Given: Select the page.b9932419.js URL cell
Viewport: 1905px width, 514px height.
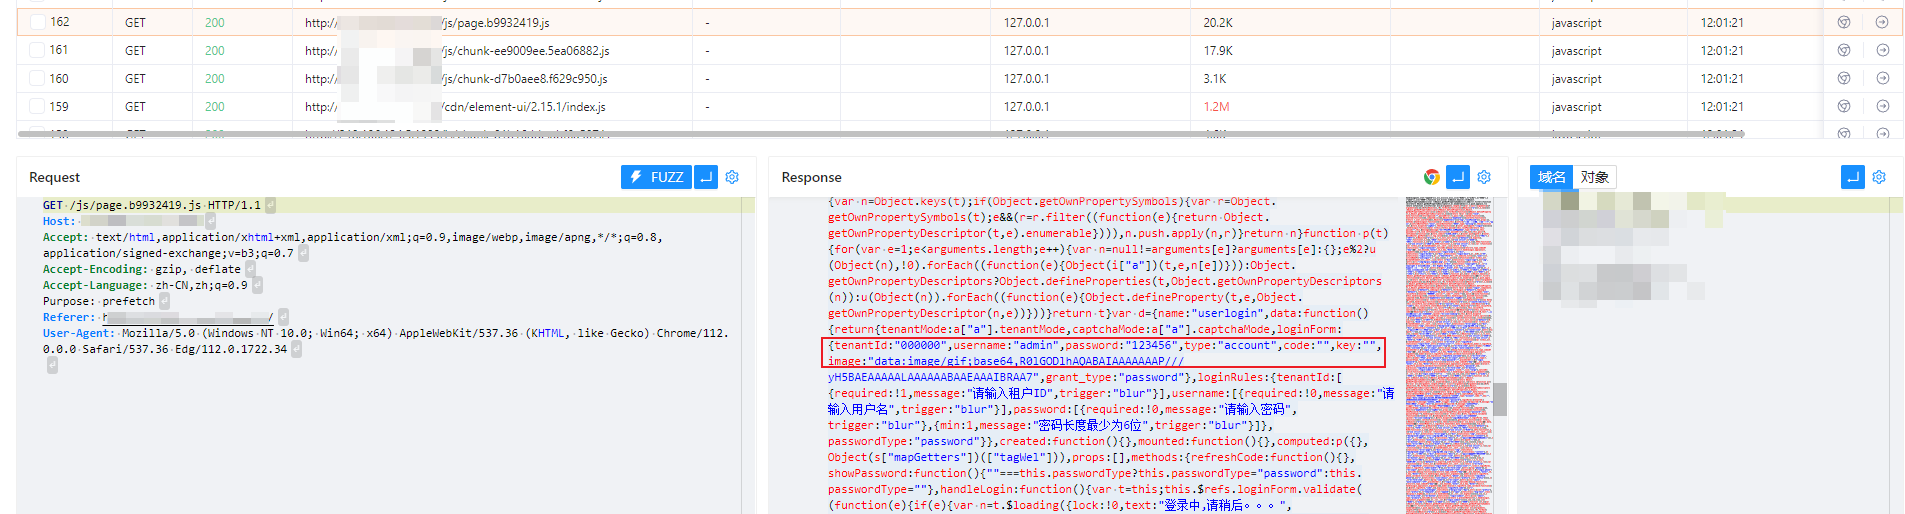Looking at the screenshot, I should 492,22.
